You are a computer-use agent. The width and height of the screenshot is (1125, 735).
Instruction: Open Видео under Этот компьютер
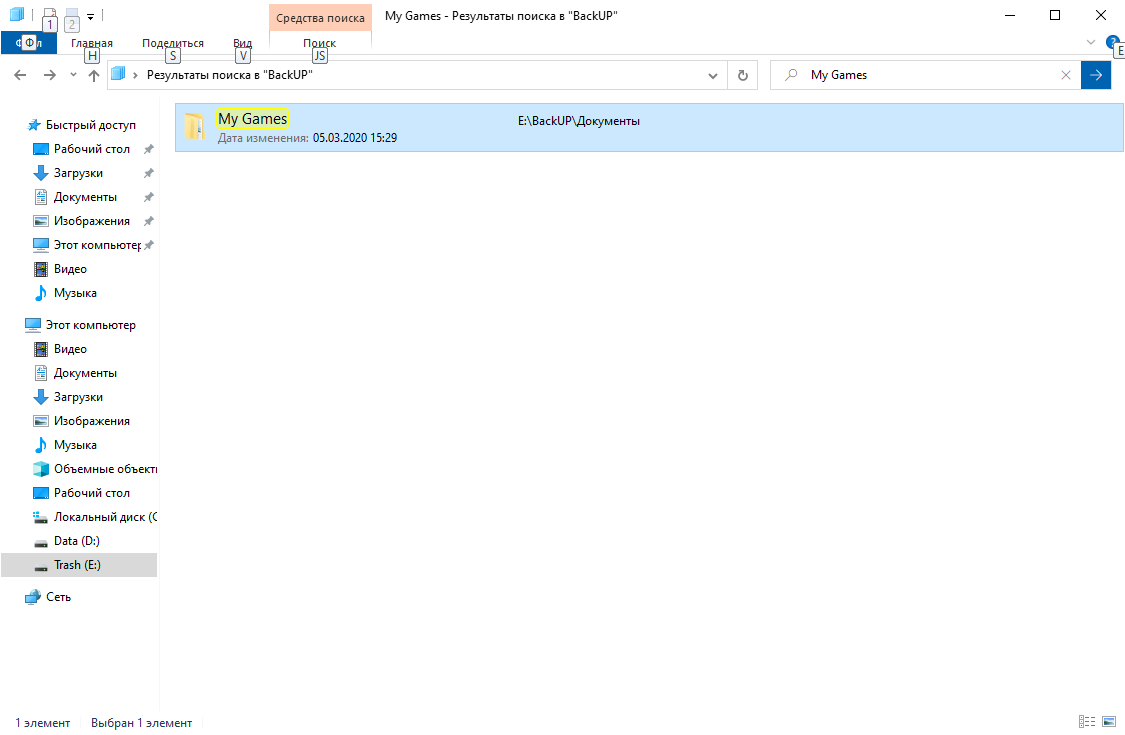[x=70, y=349]
